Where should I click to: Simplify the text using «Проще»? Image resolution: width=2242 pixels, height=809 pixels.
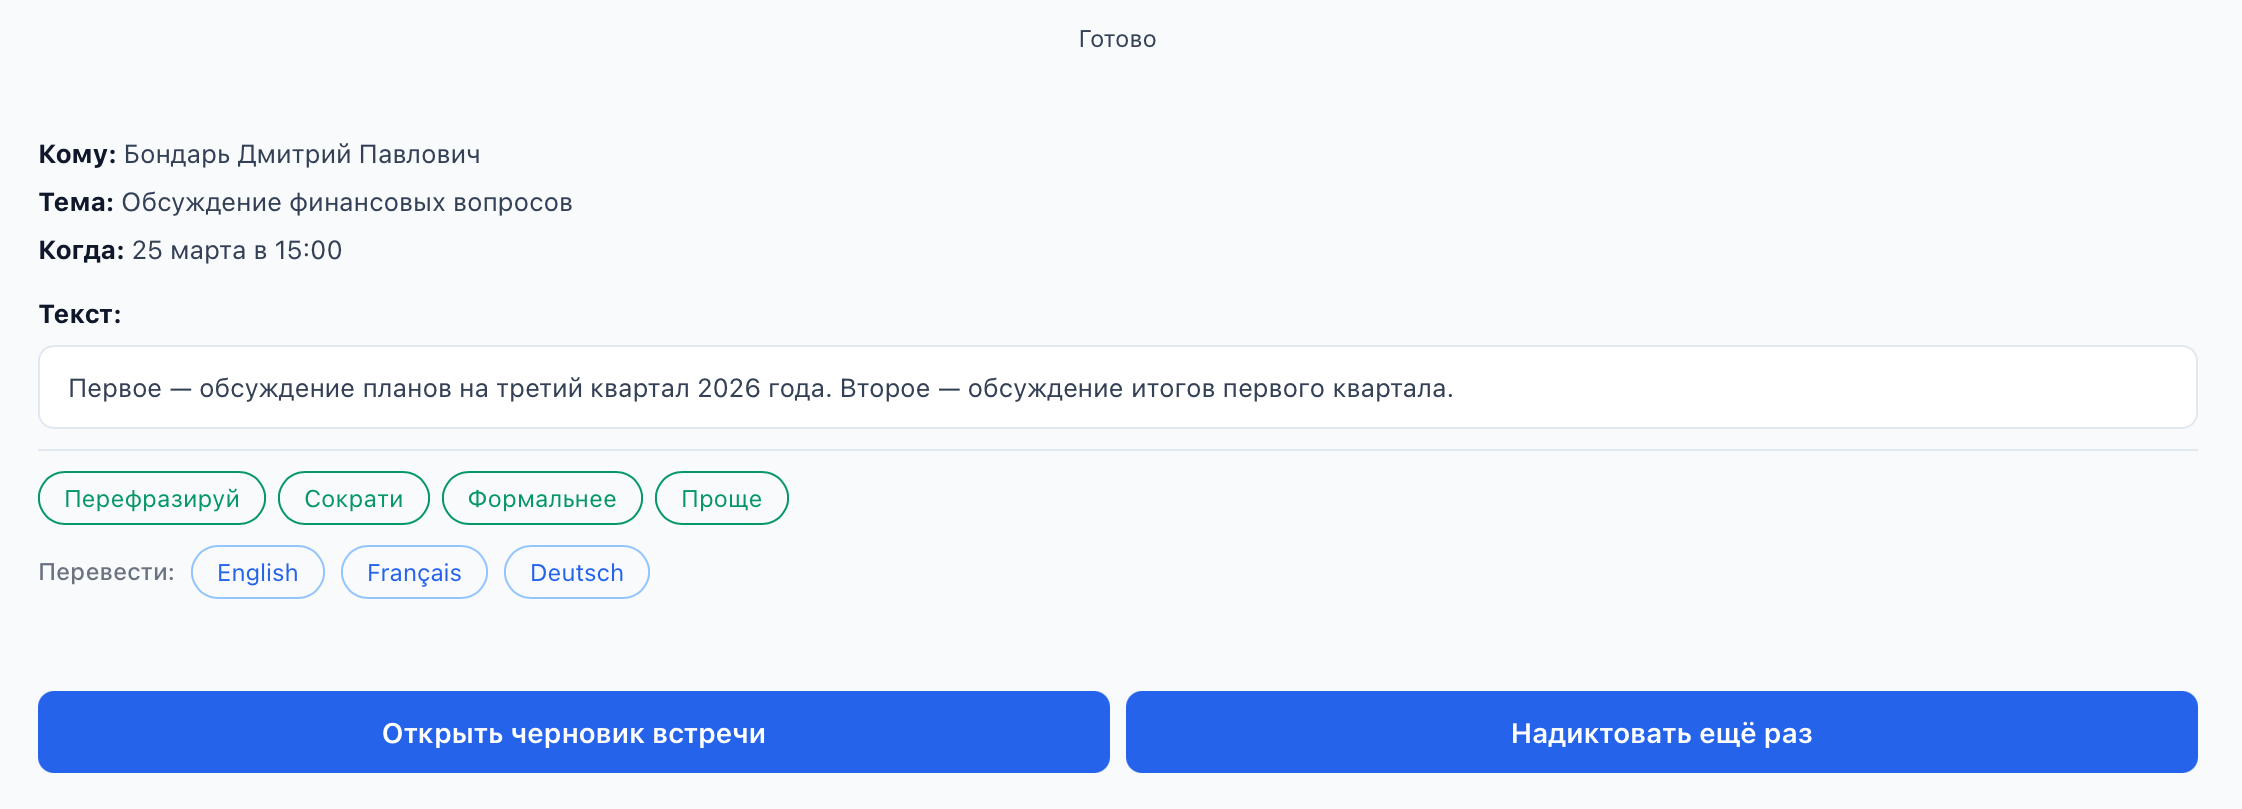(x=721, y=498)
